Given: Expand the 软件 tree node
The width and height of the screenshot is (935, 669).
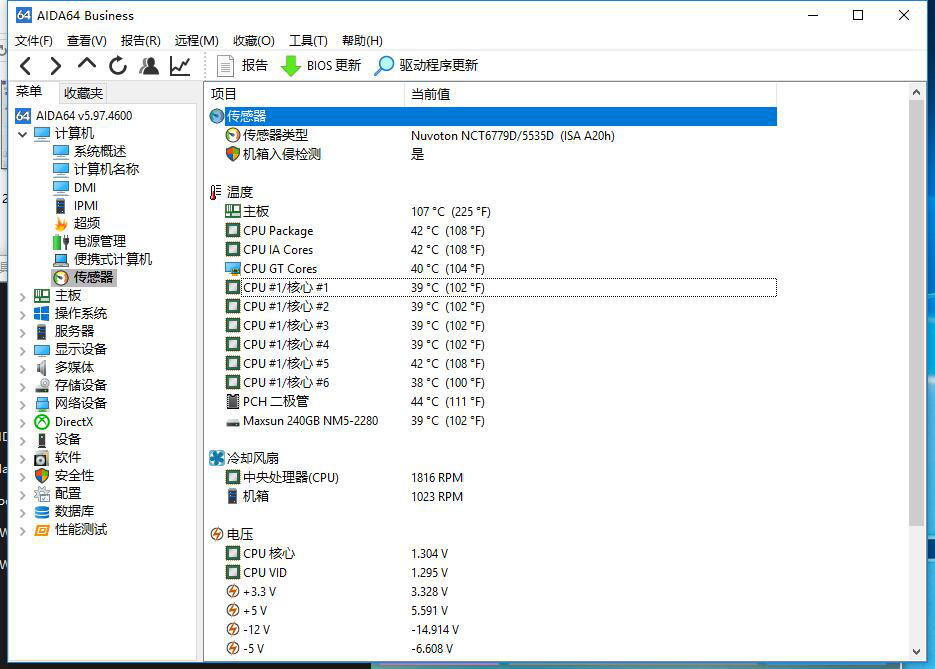Looking at the screenshot, I should coord(23,459).
